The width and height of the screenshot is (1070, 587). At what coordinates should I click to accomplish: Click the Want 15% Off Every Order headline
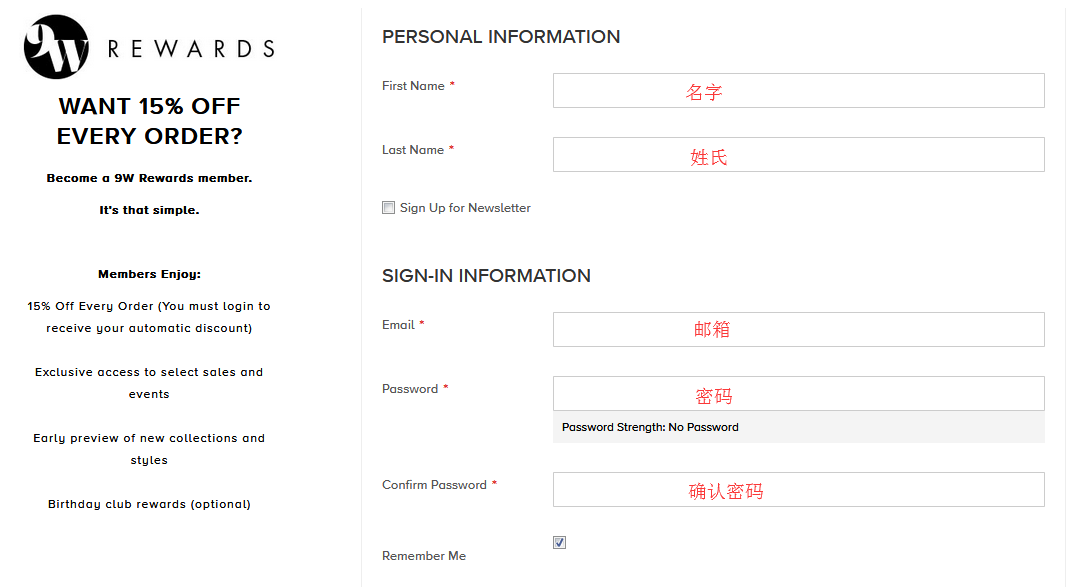pyautogui.click(x=149, y=121)
